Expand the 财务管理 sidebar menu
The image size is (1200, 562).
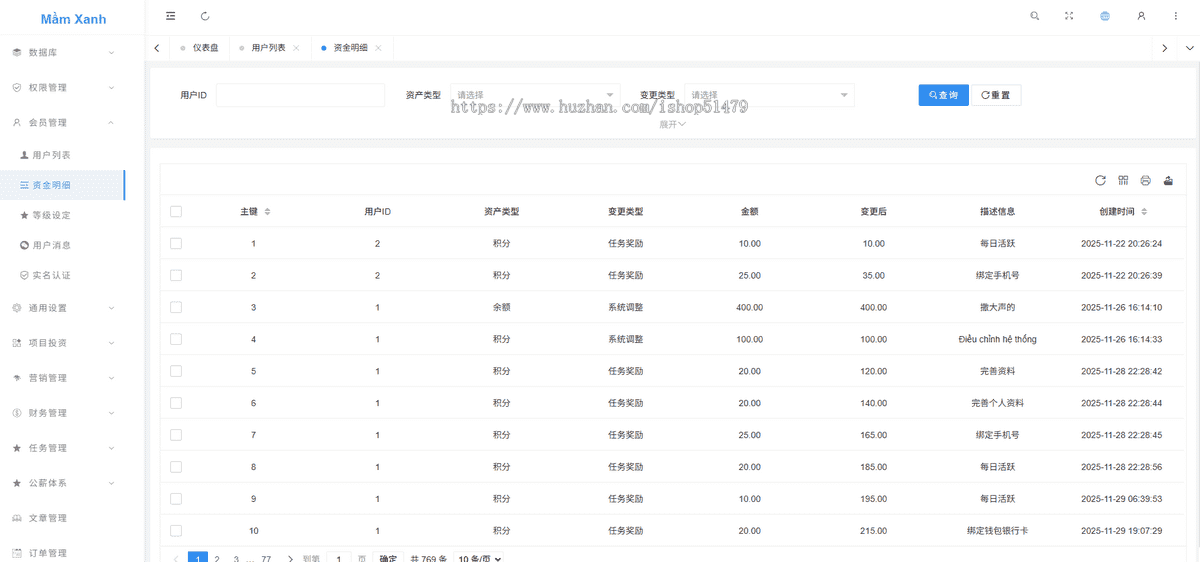click(x=62, y=413)
